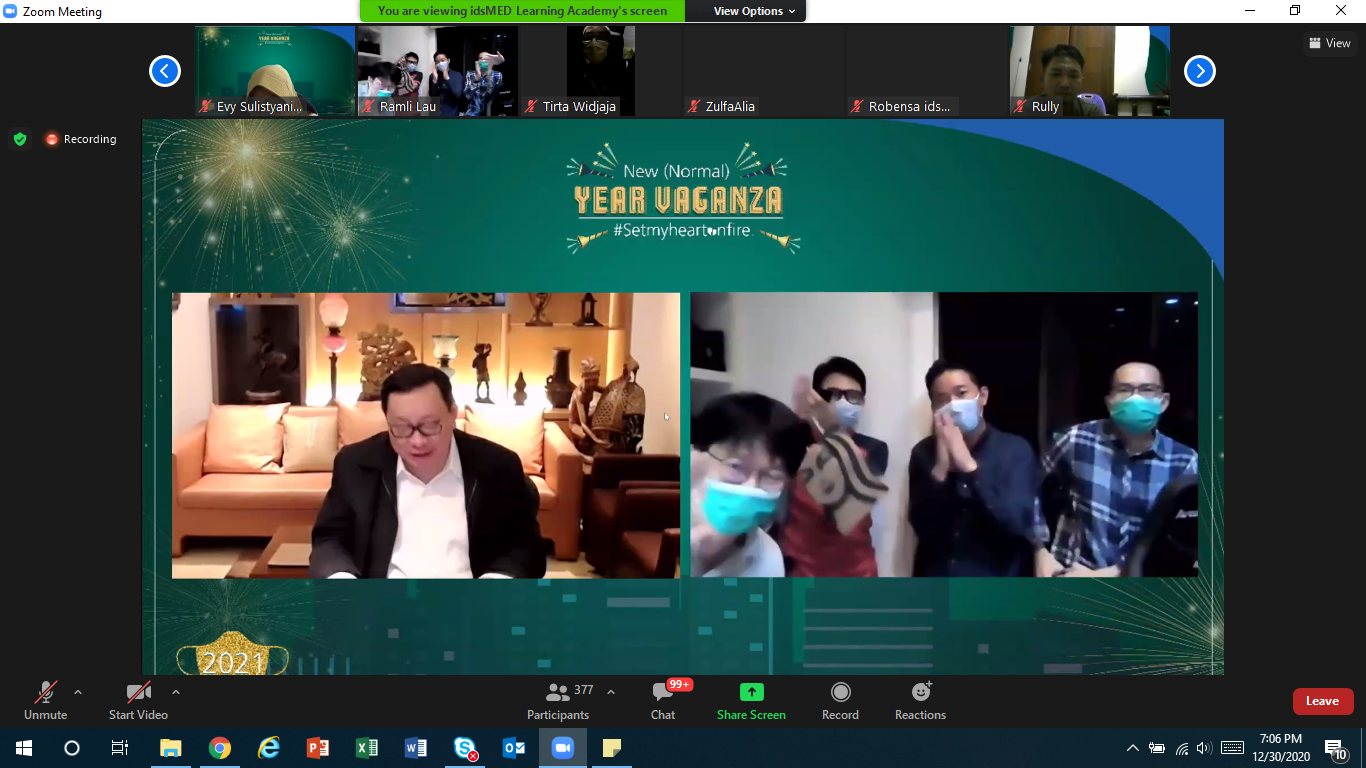Screen dimensions: 1366x768
Task: Open File Explorer from the taskbar
Action: coord(171,747)
